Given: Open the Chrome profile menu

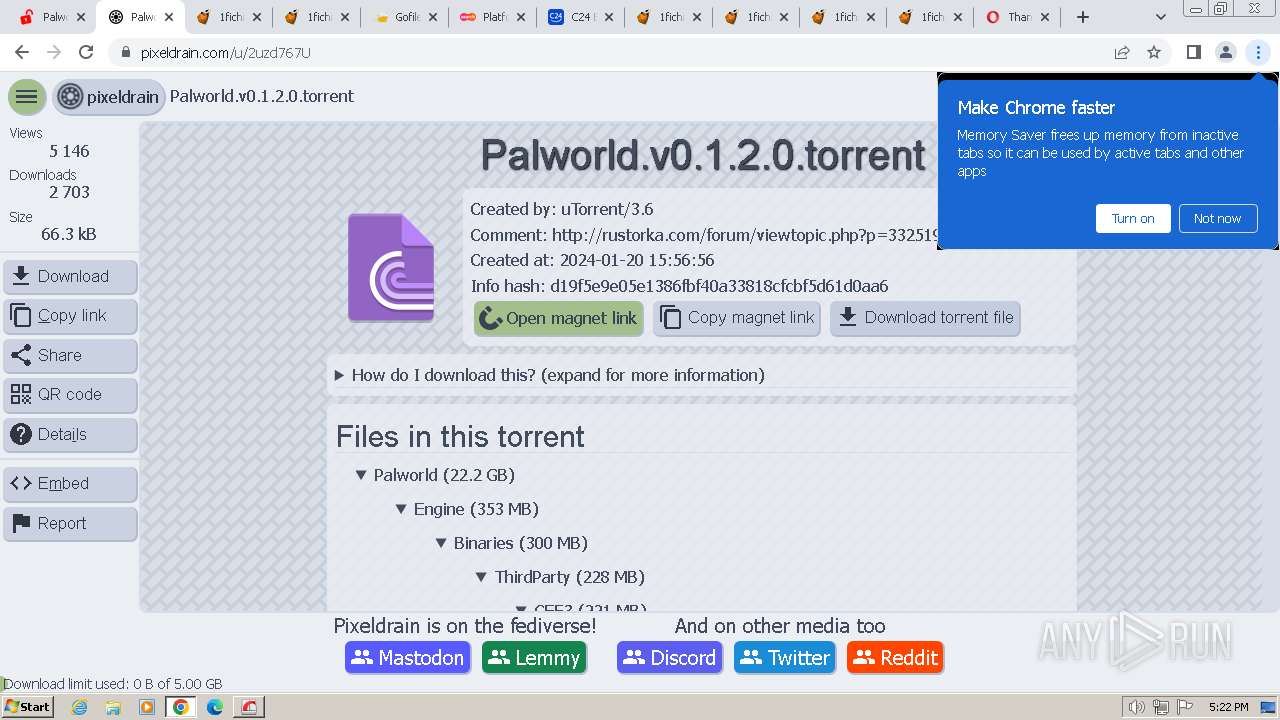Looking at the screenshot, I should [1226, 52].
